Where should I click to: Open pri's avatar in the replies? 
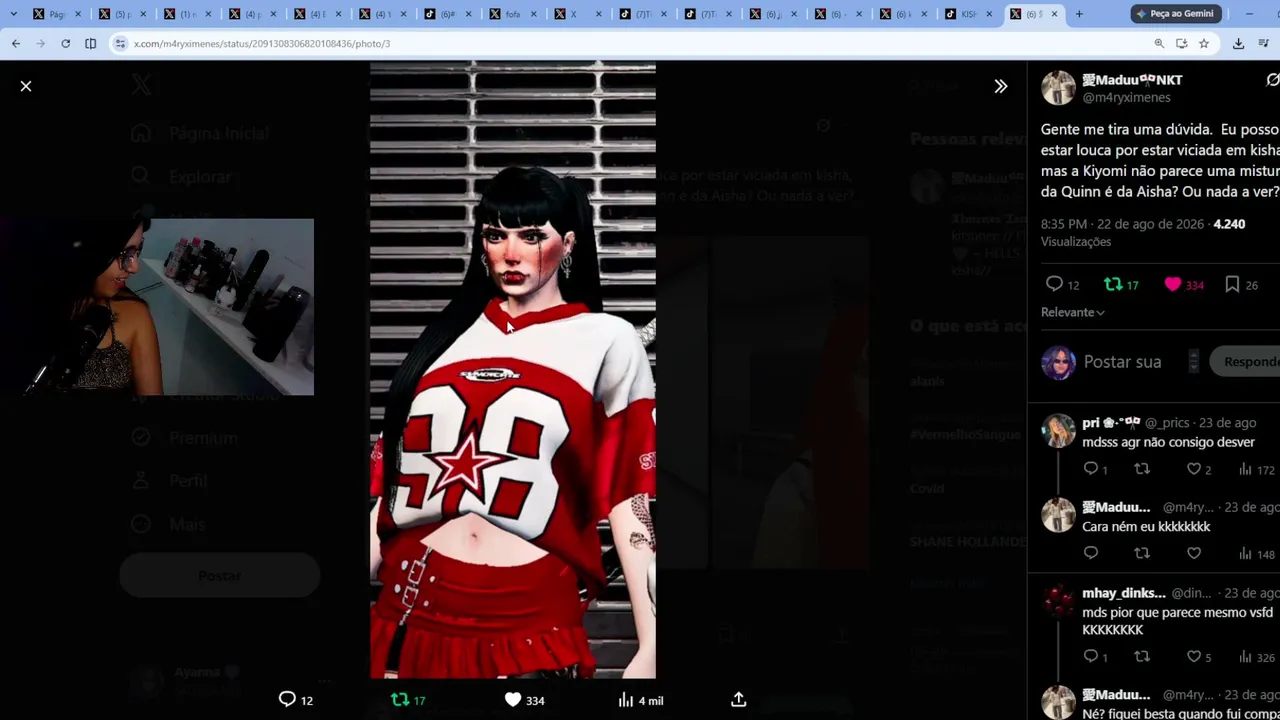1058,431
